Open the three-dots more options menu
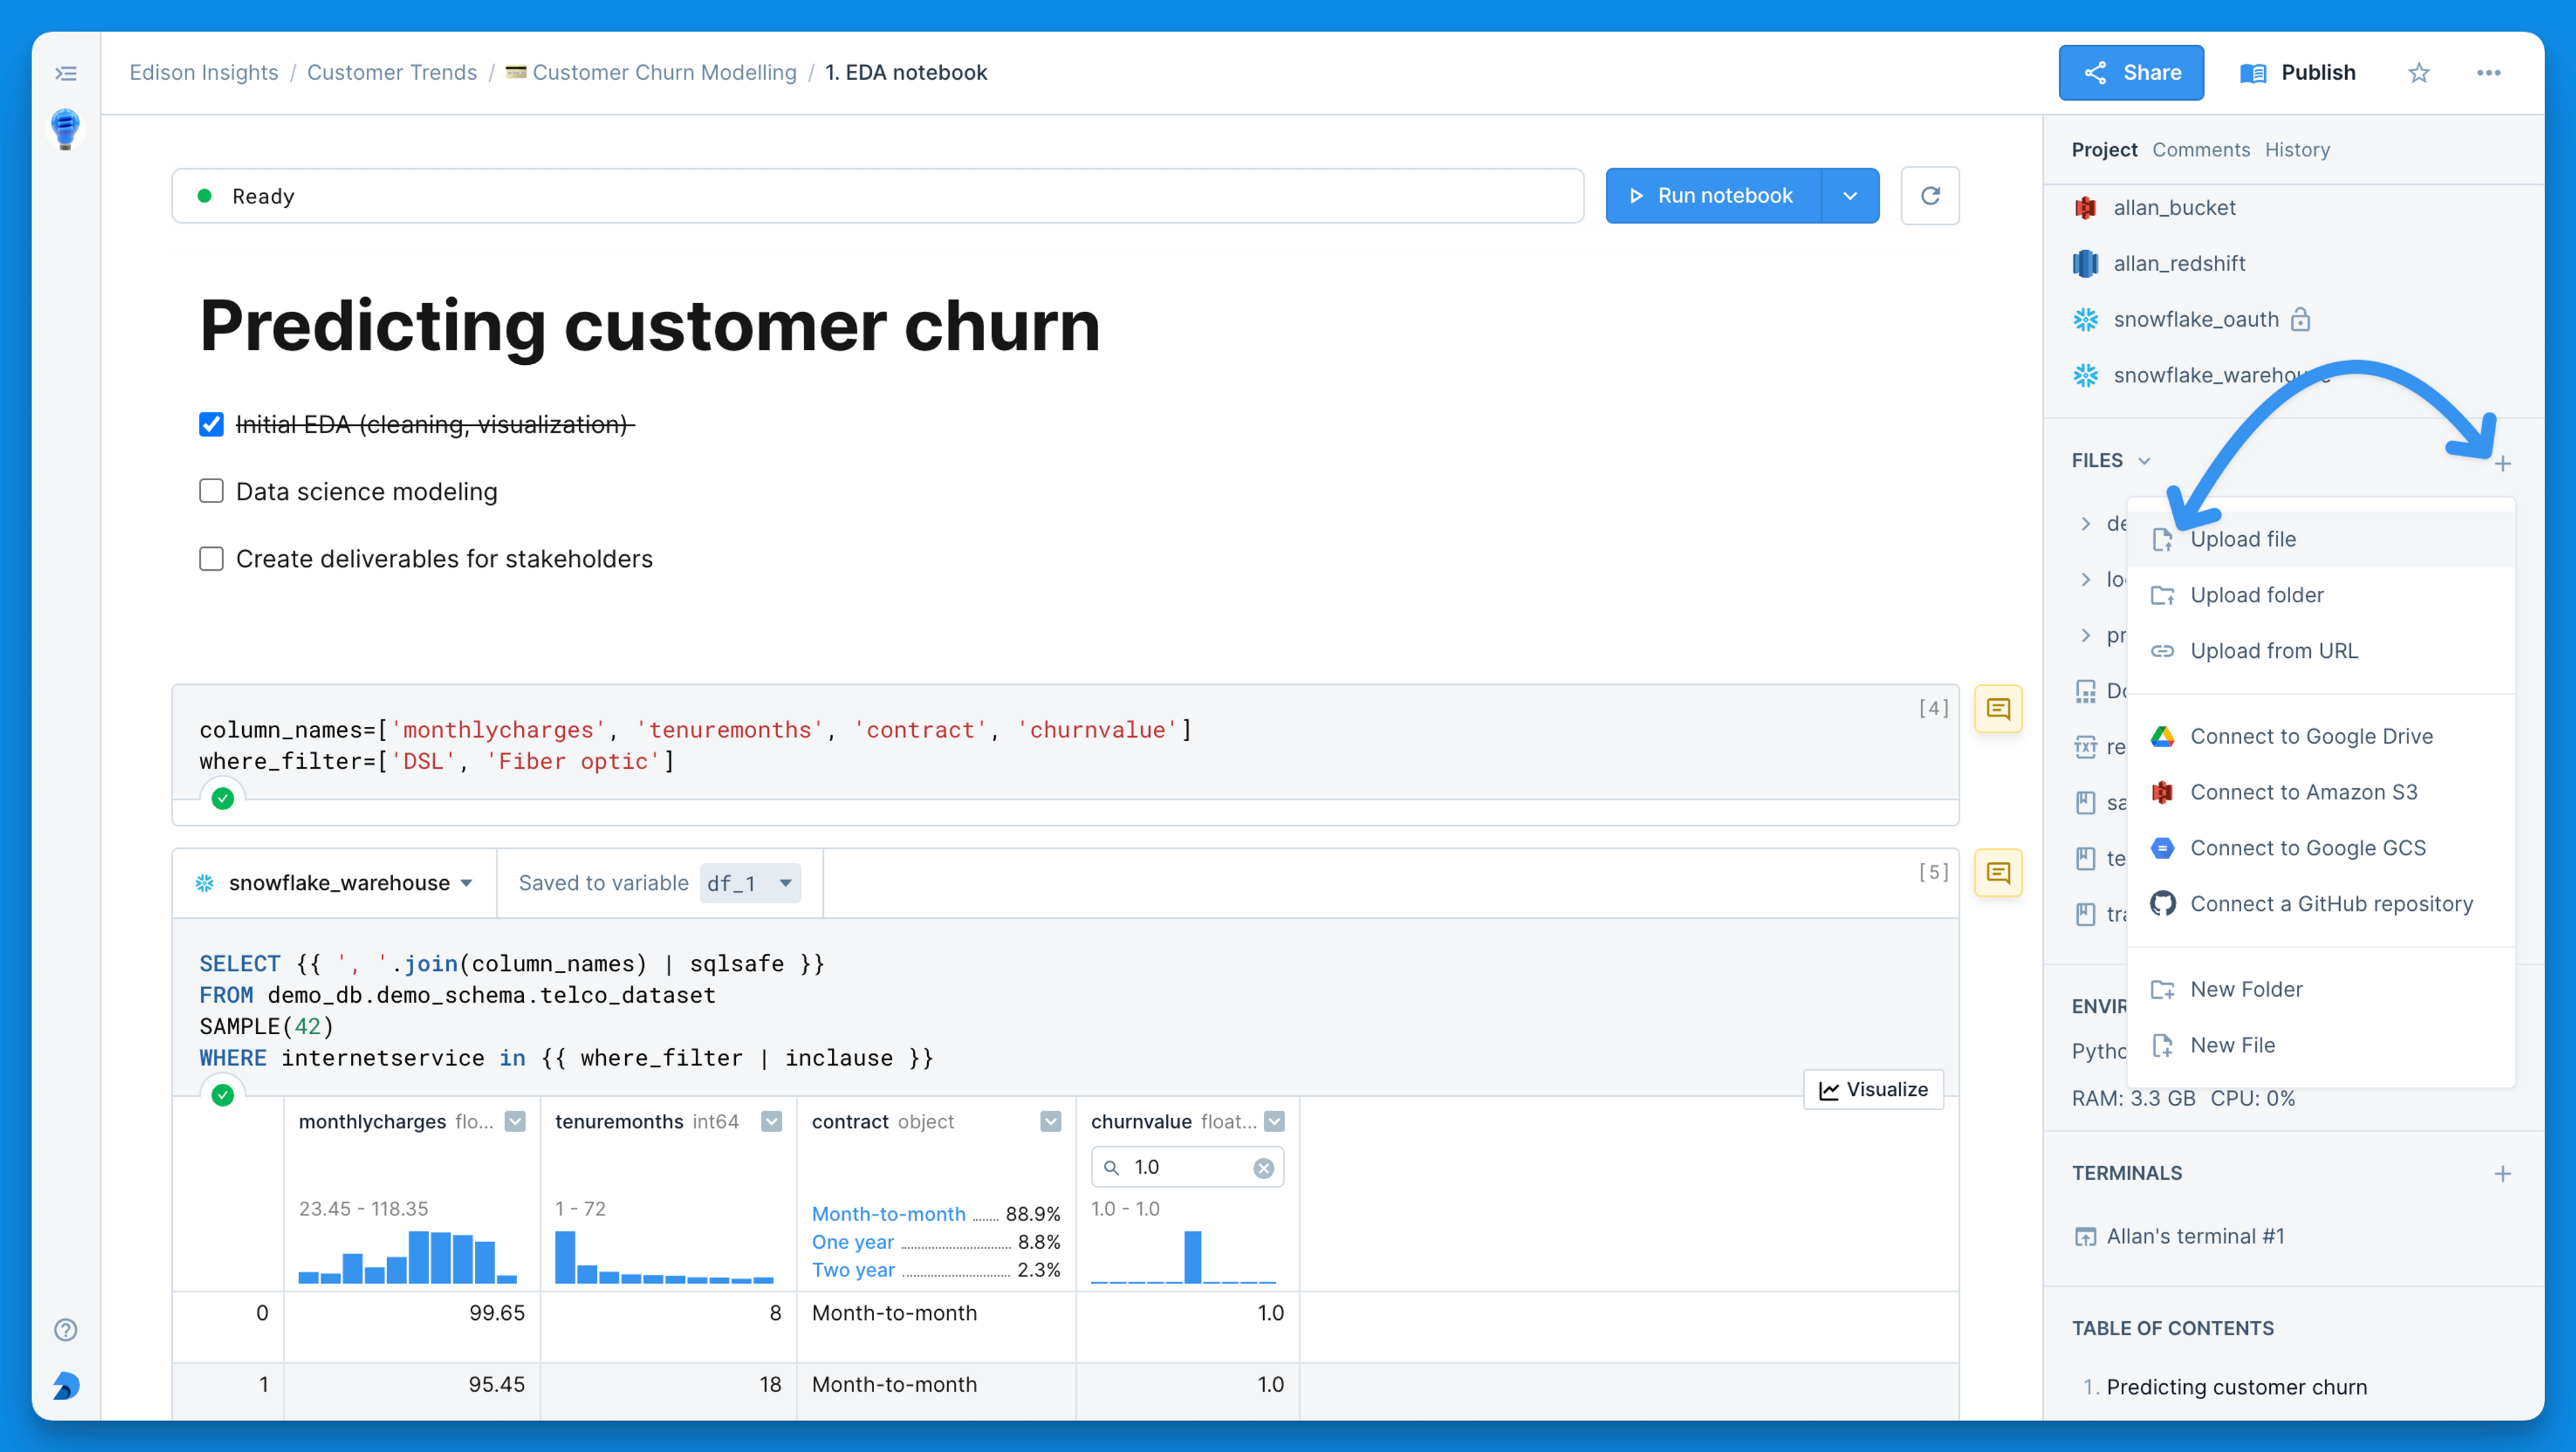2576x1452 pixels. [x=2488, y=73]
